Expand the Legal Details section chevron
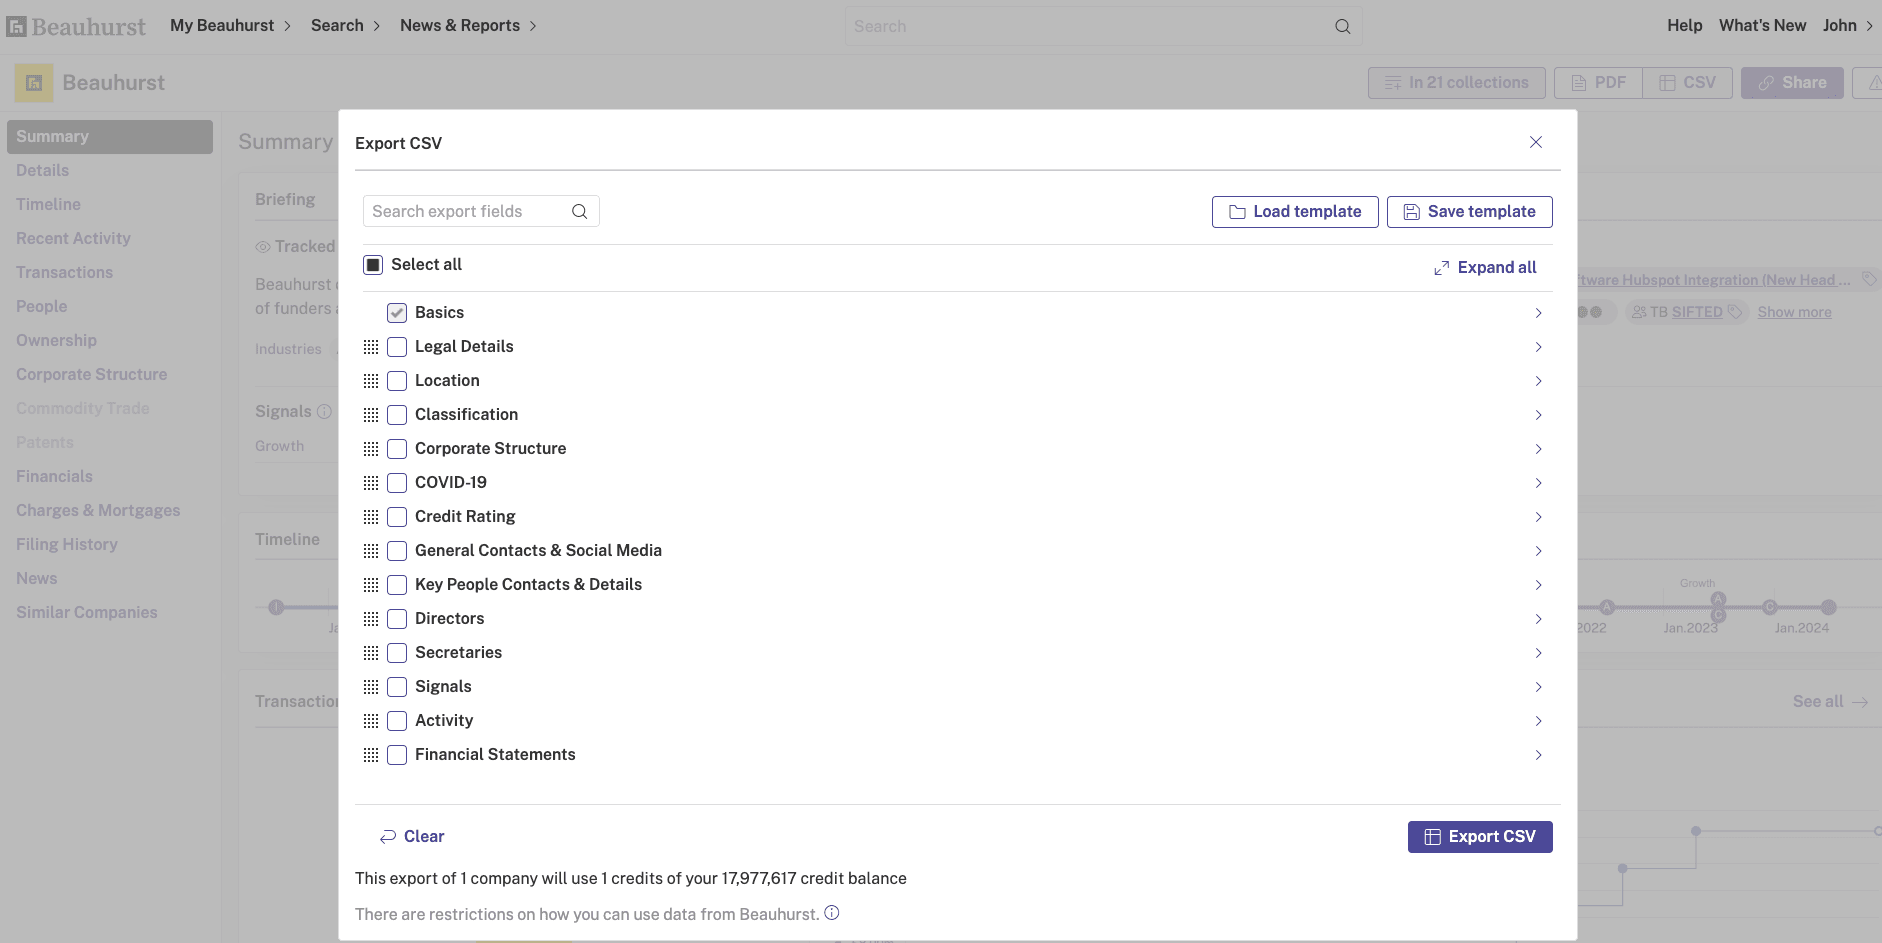1882x943 pixels. pos(1538,347)
